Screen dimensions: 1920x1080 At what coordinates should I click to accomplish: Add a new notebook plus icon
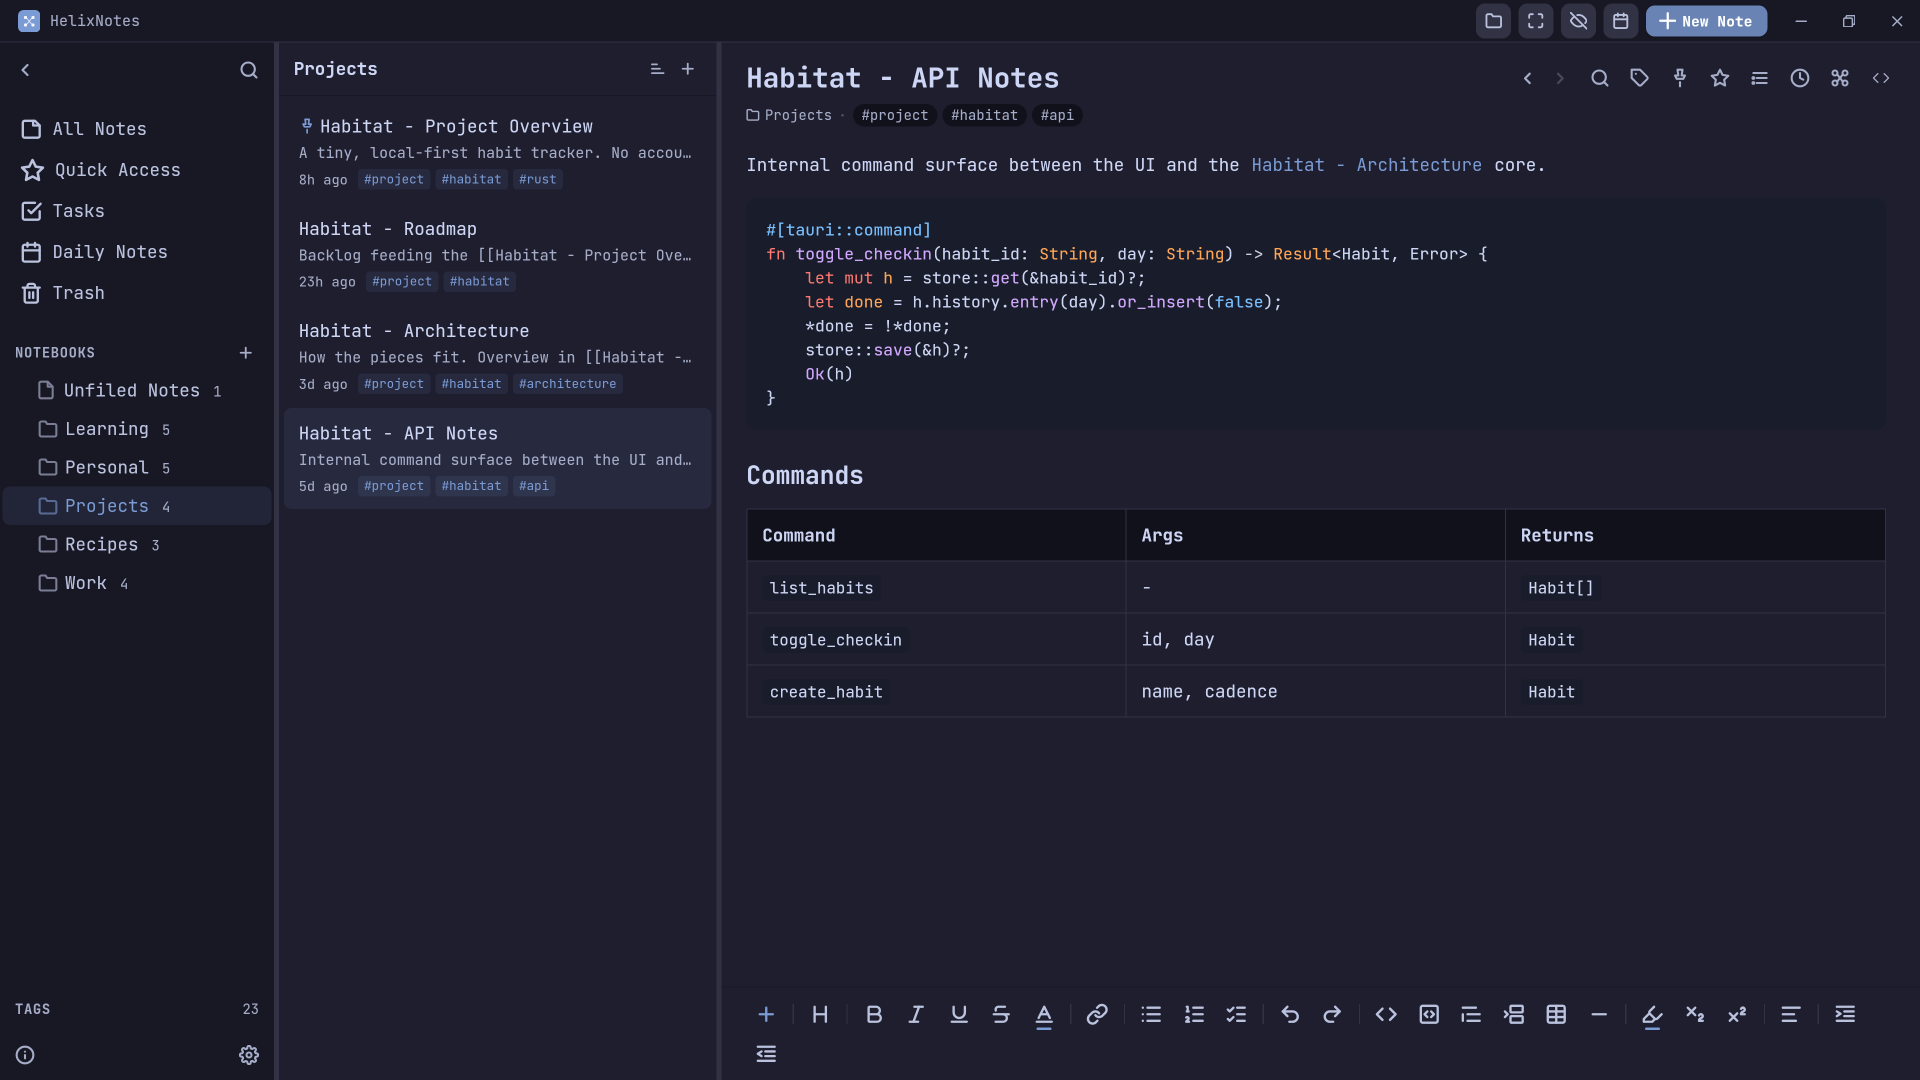(246, 353)
